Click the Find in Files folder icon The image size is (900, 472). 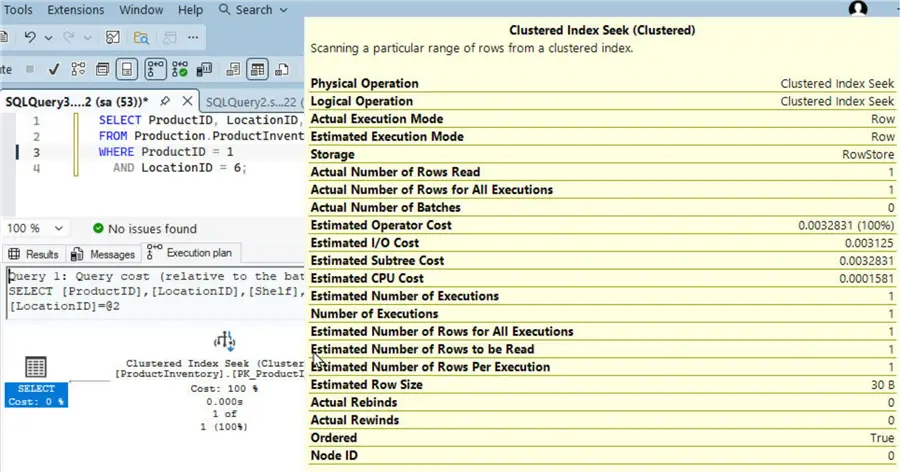click(x=141, y=38)
